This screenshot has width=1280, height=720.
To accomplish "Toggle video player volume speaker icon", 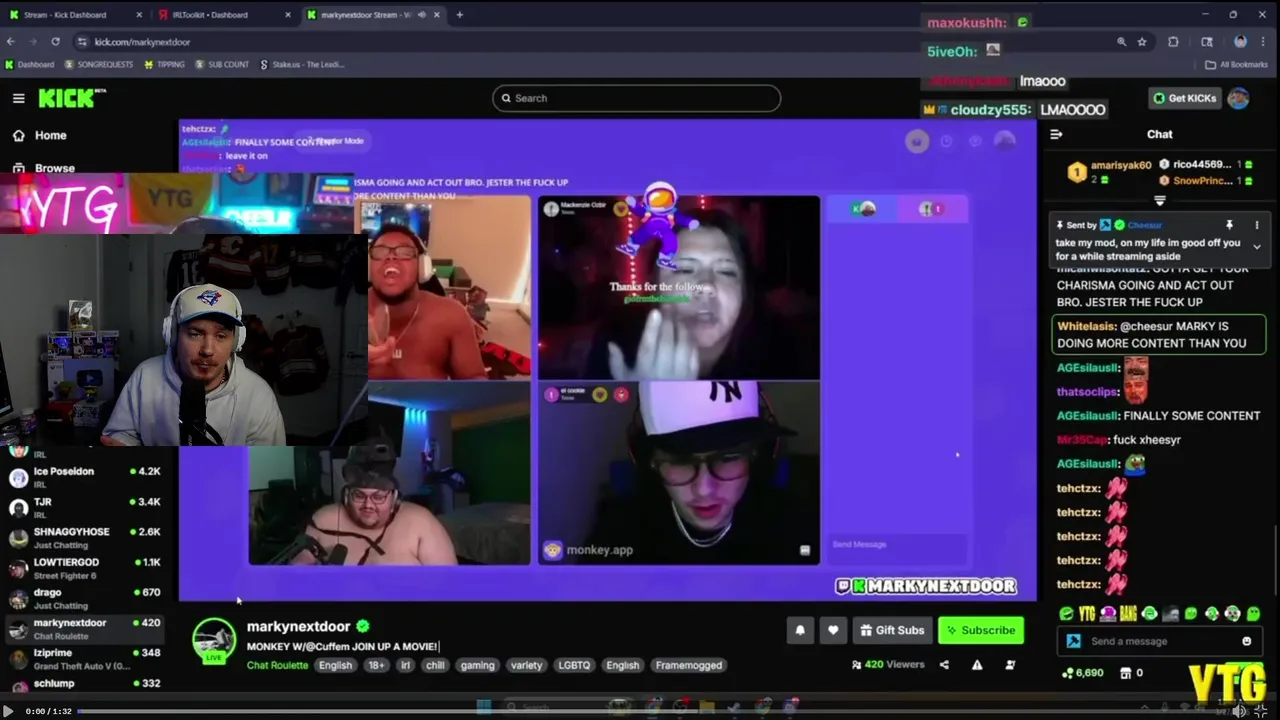I will coord(1238,711).
